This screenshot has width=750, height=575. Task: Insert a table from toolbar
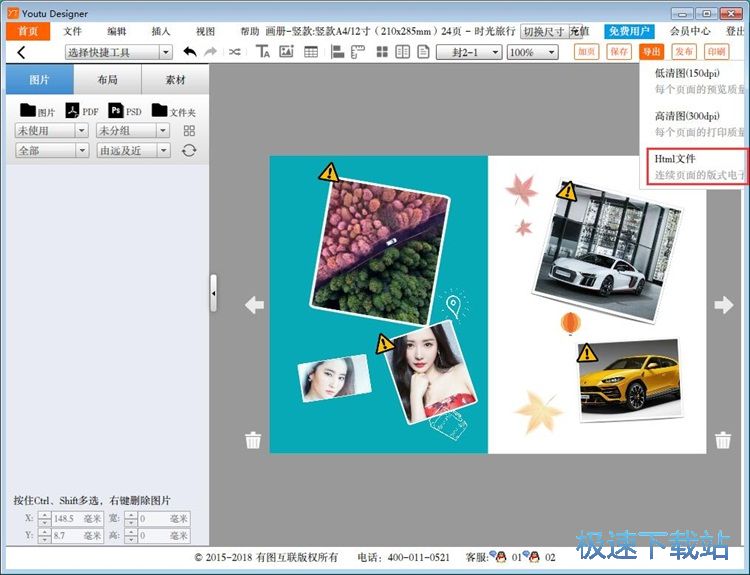point(311,52)
